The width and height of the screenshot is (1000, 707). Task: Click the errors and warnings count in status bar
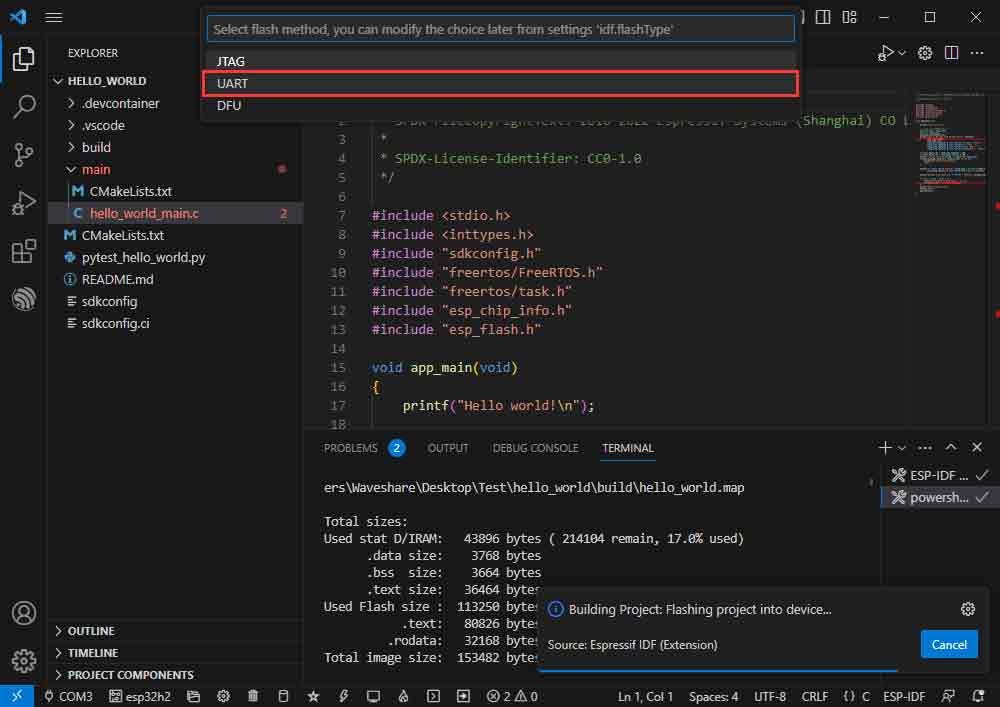pyautogui.click(x=512, y=696)
